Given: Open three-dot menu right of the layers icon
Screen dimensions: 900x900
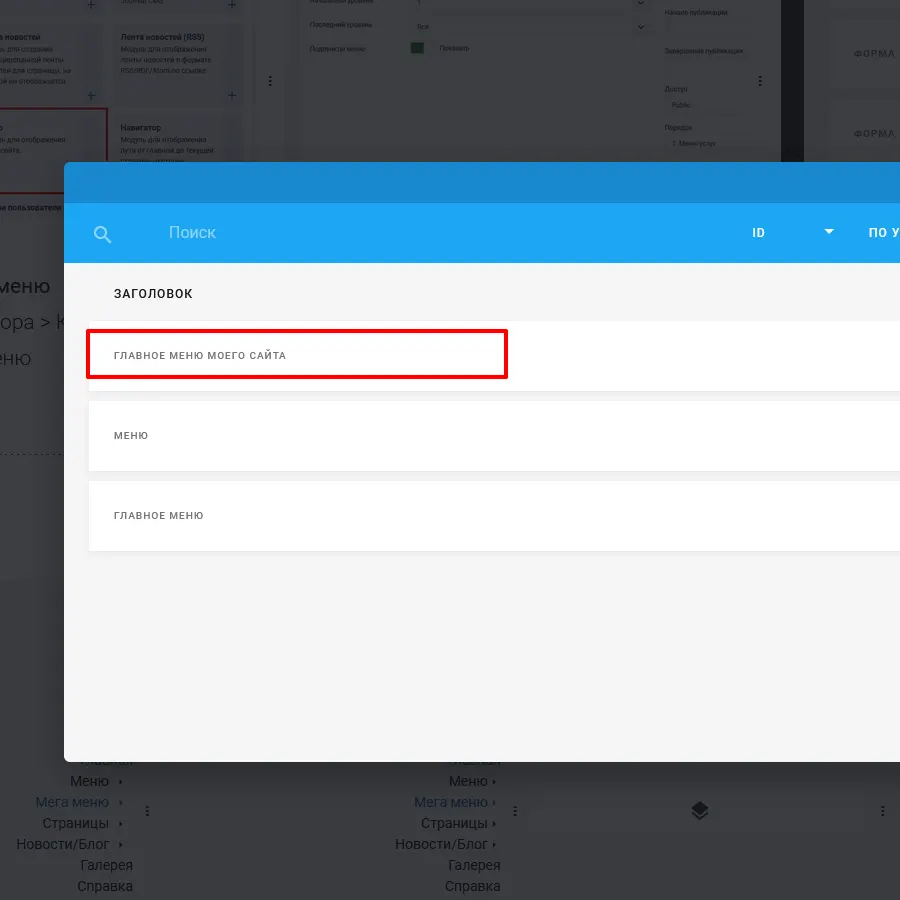Looking at the screenshot, I should pos(883,811).
